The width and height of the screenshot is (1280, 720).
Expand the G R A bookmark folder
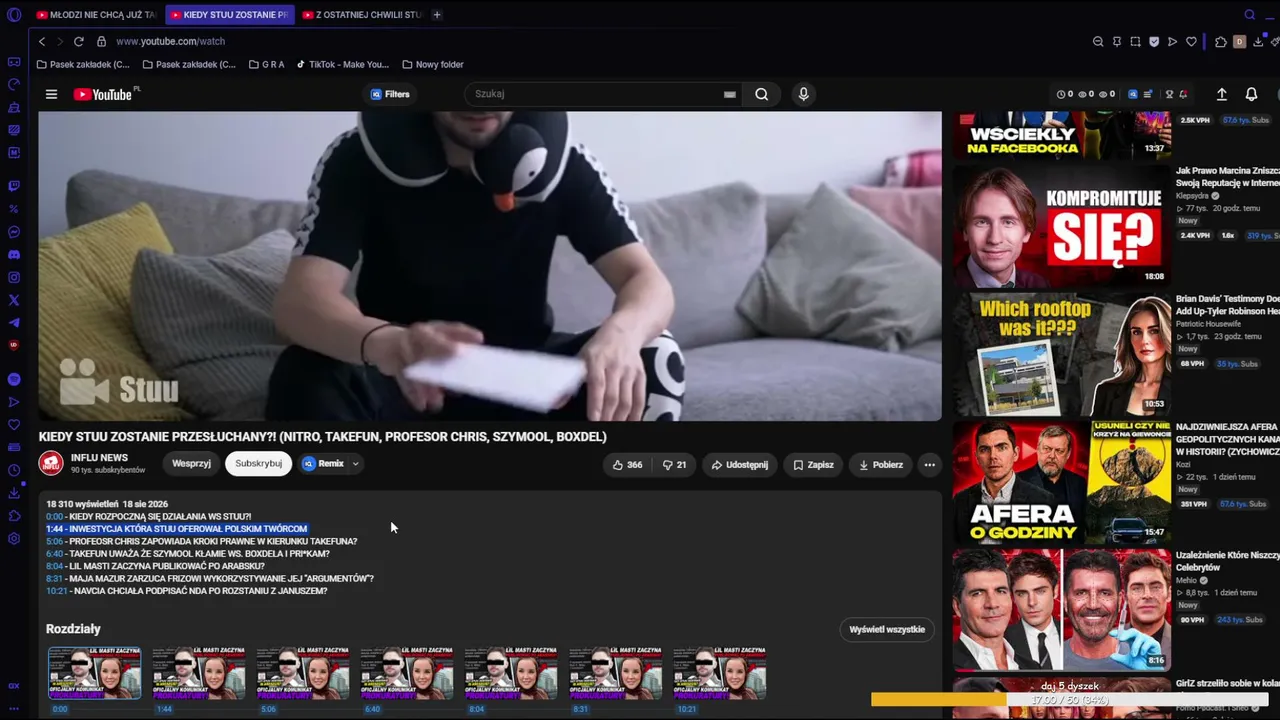(x=266, y=65)
